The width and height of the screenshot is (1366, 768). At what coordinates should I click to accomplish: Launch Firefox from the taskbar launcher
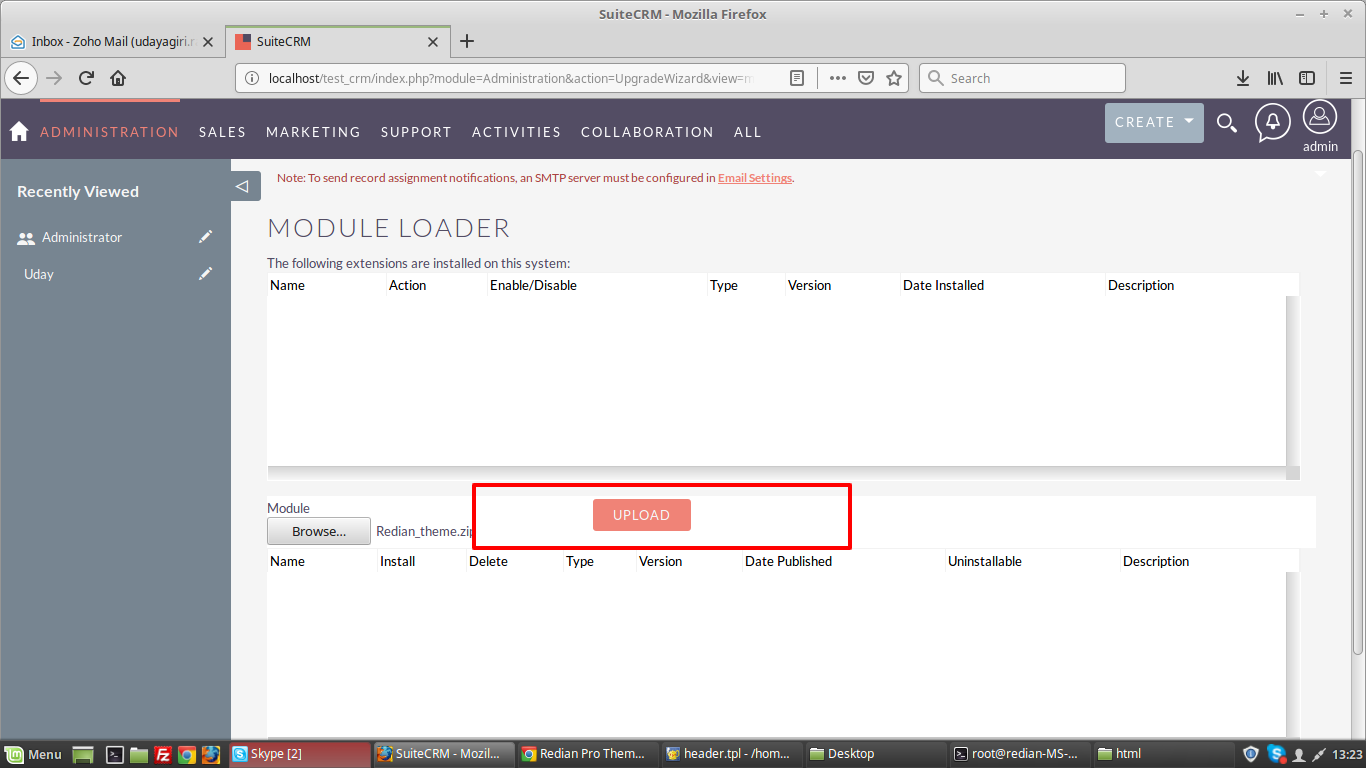(x=211, y=755)
